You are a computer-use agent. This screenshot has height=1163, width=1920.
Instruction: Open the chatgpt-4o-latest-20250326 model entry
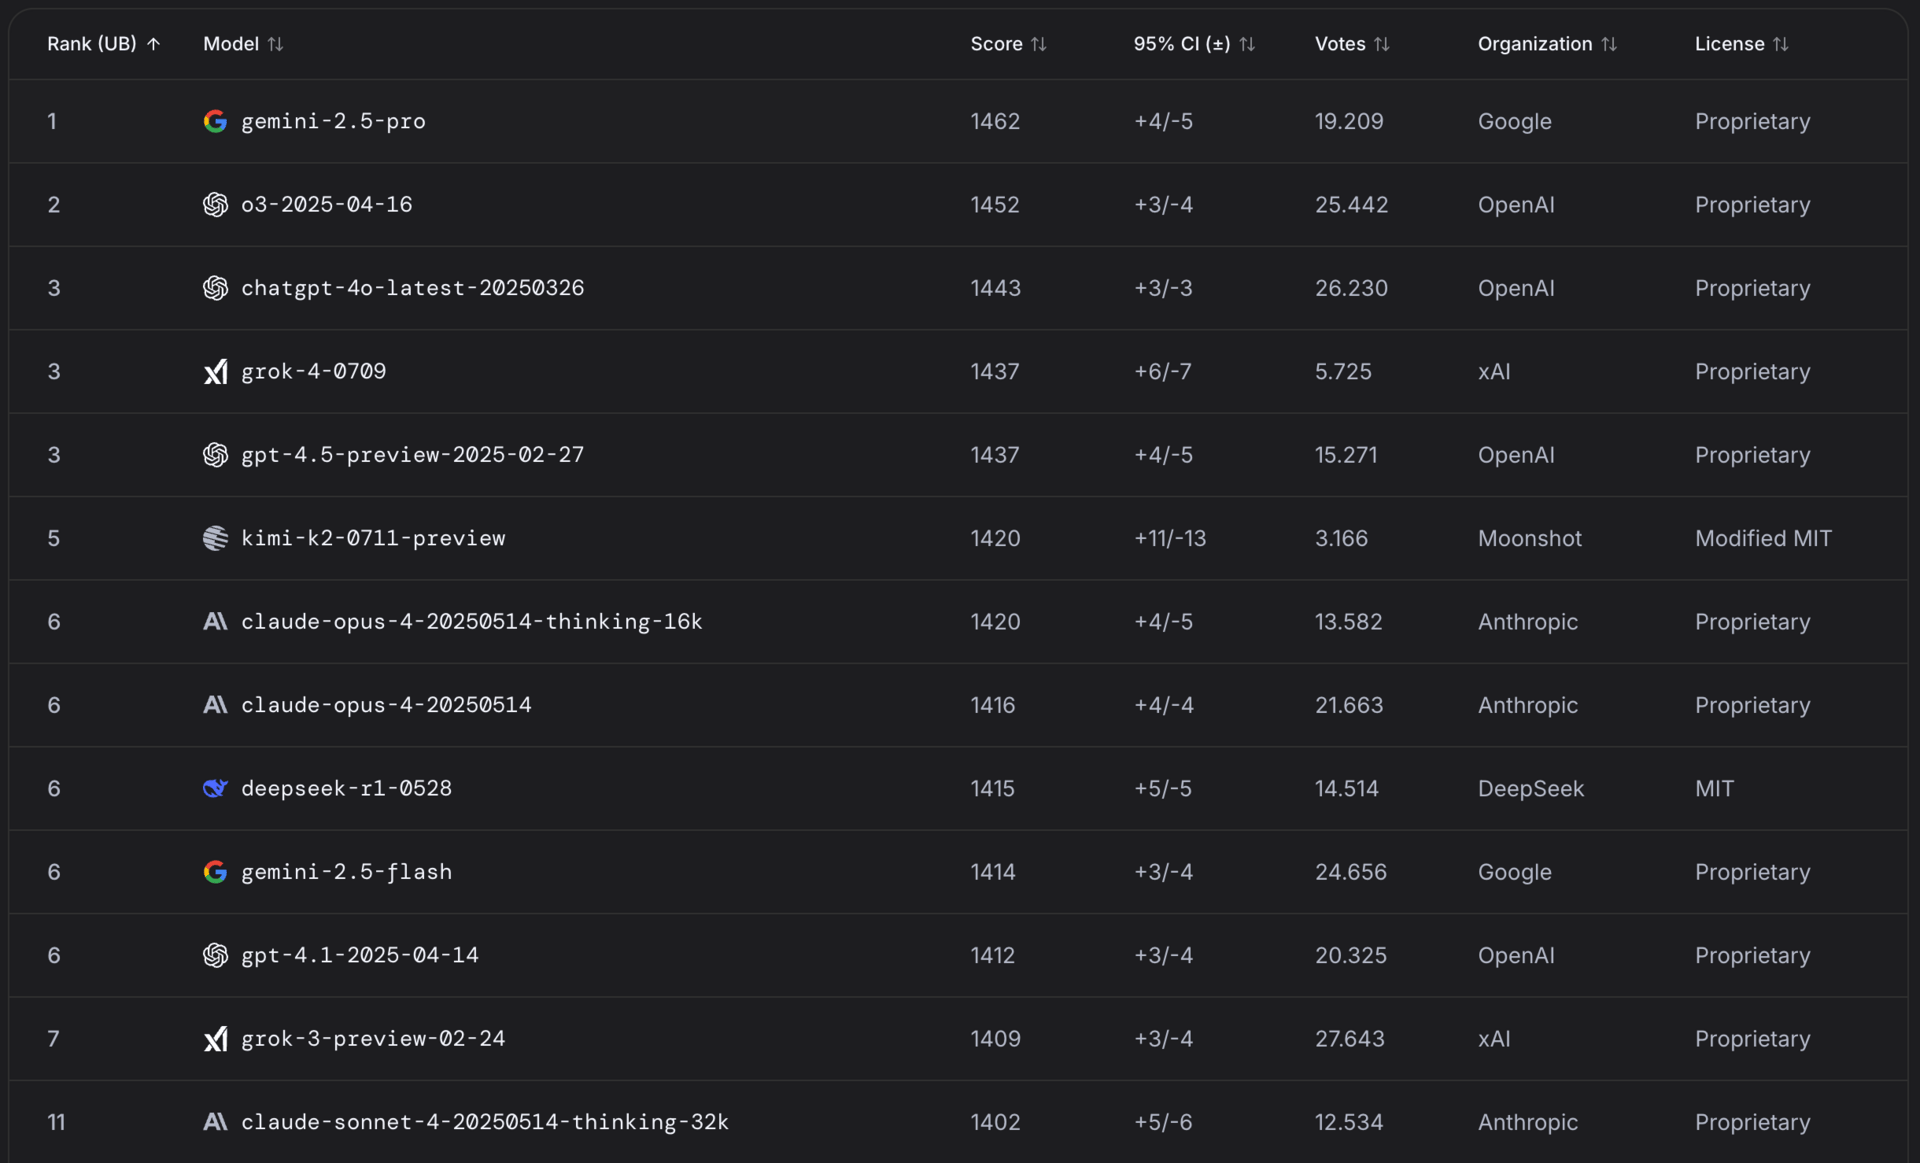(x=412, y=288)
